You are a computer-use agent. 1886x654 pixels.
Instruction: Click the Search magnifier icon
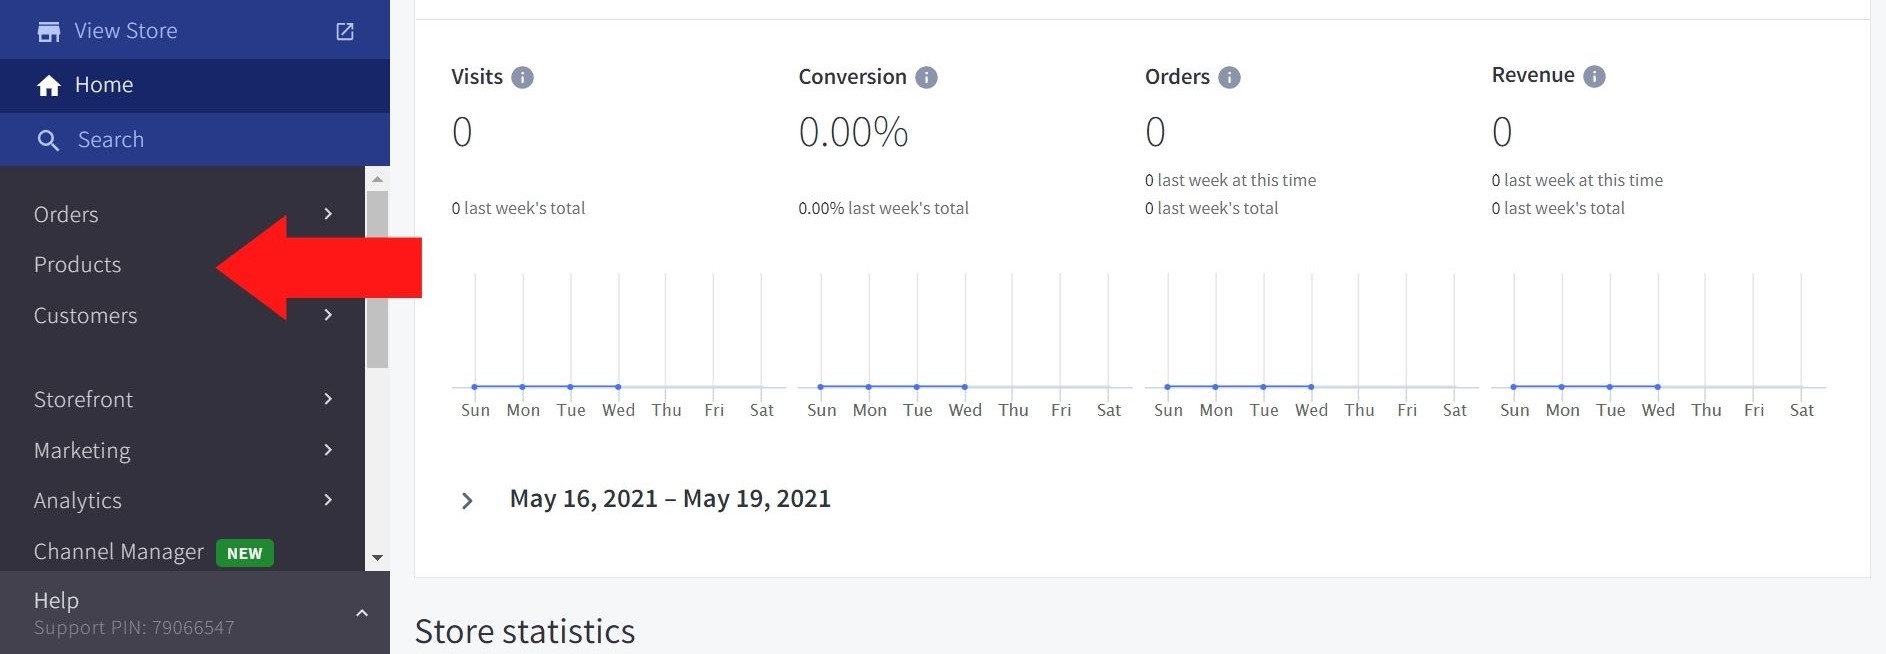coord(48,140)
